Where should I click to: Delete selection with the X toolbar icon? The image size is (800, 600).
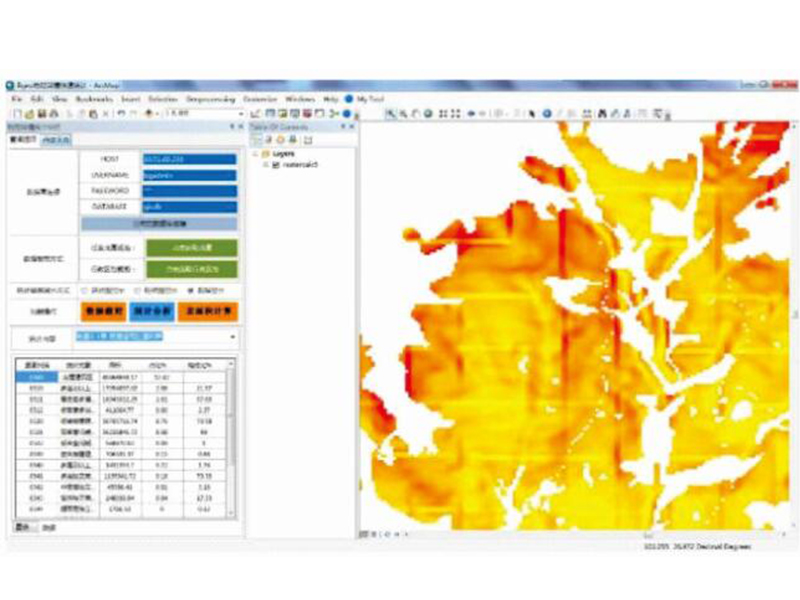[x=106, y=113]
